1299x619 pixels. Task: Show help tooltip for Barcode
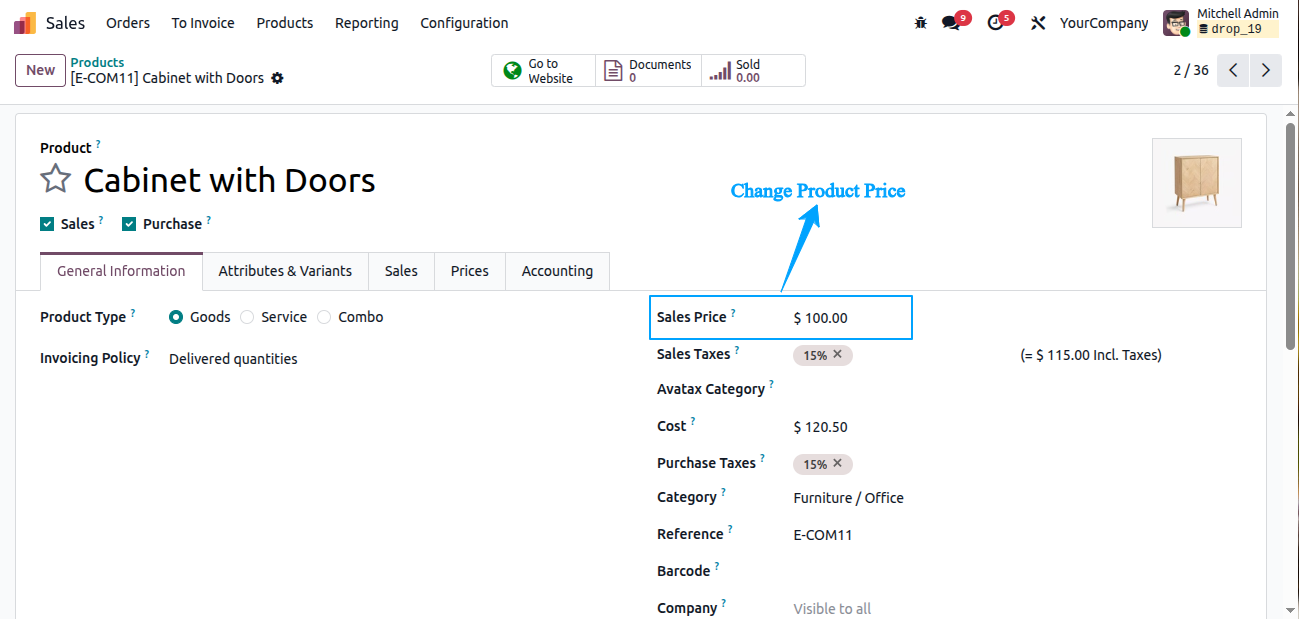[717, 566]
